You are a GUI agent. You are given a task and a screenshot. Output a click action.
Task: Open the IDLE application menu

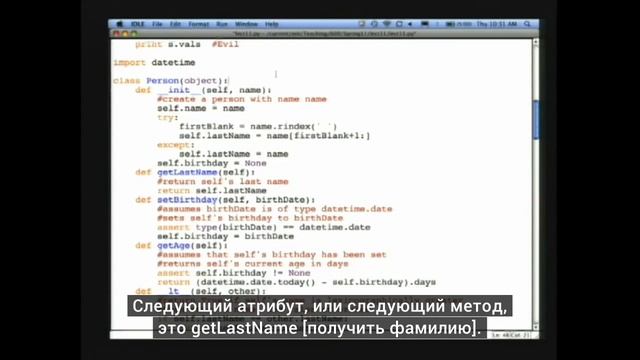point(138,24)
